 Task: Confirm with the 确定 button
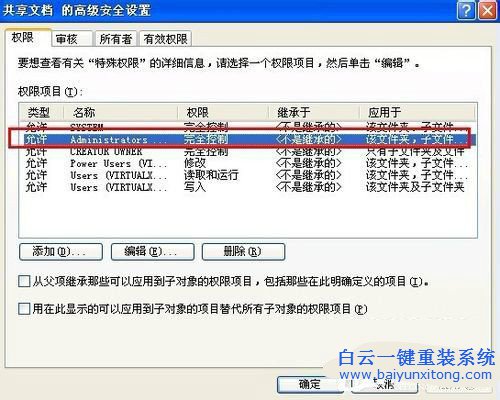[x=310, y=385]
